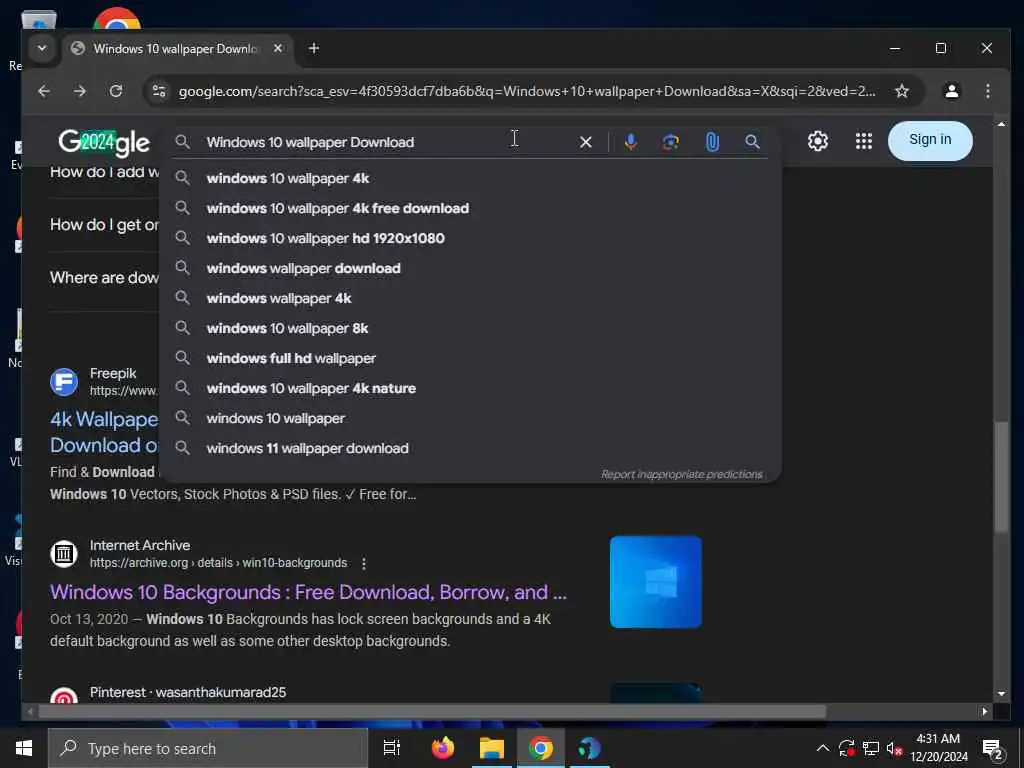Choose suggestion windows wallpaper download

point(470,268)
